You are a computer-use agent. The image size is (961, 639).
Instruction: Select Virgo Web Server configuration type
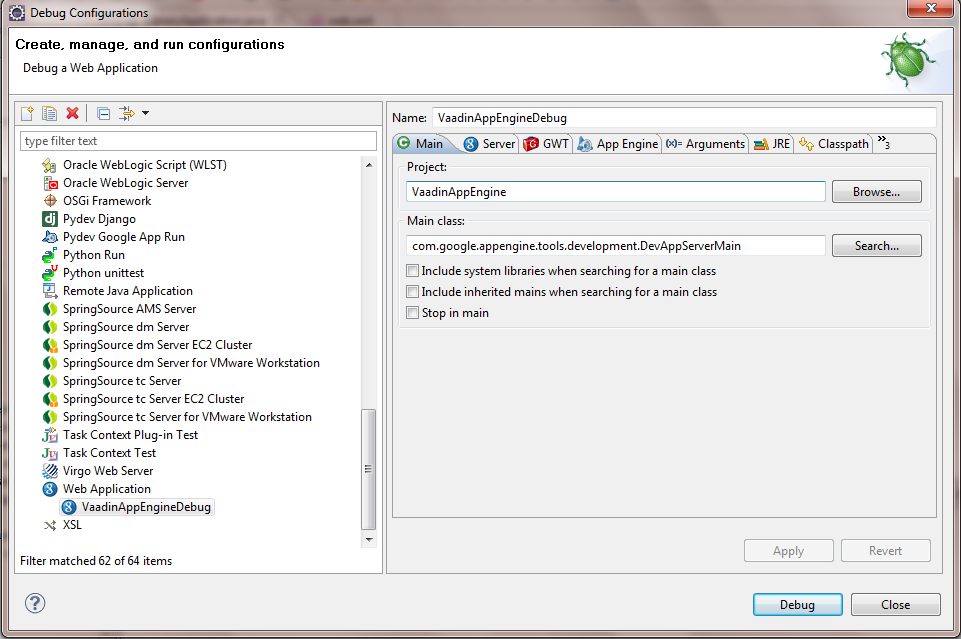point(108,471)
